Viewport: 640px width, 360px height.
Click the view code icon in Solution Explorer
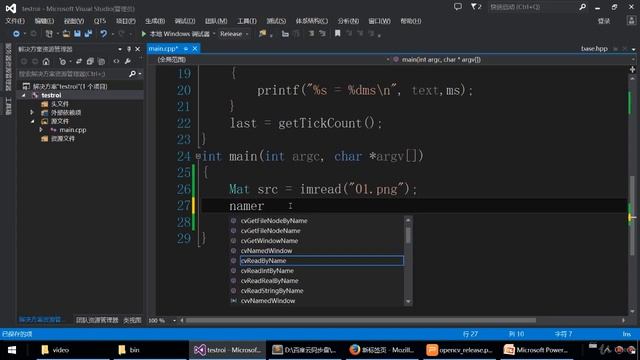tap(116, 62)
